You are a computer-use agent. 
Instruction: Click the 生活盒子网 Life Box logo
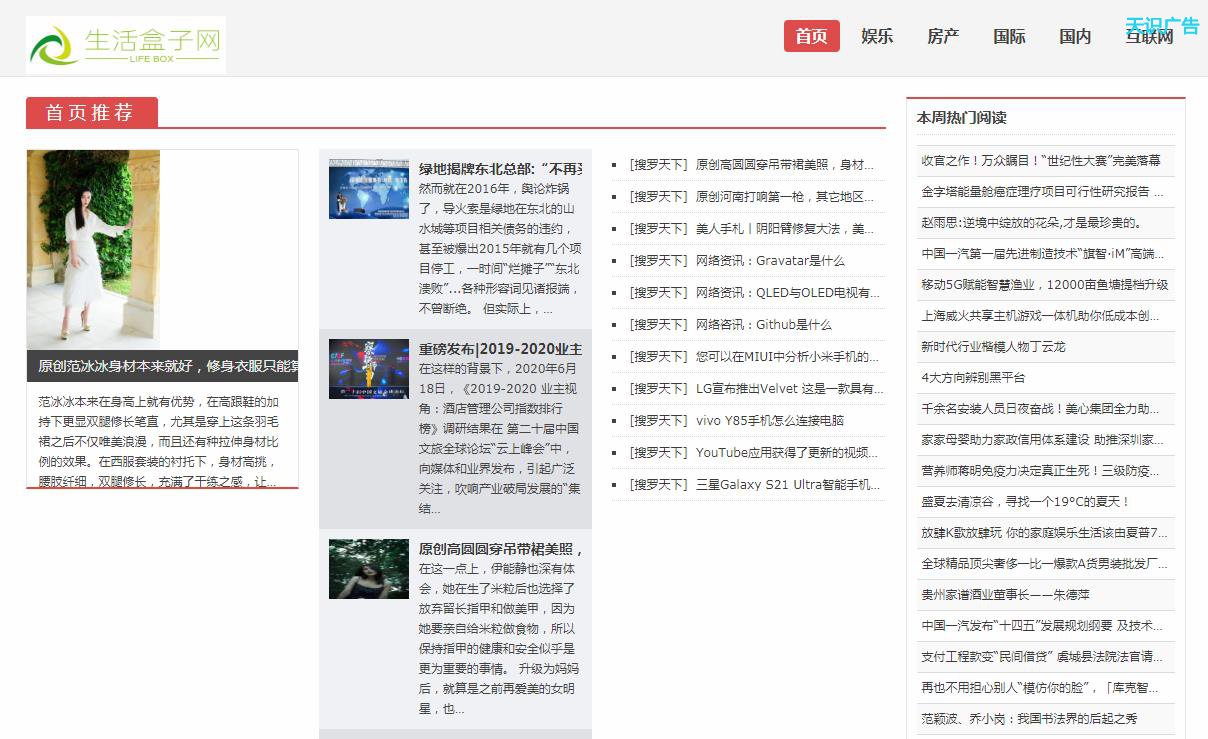click(x=126, y=45)
